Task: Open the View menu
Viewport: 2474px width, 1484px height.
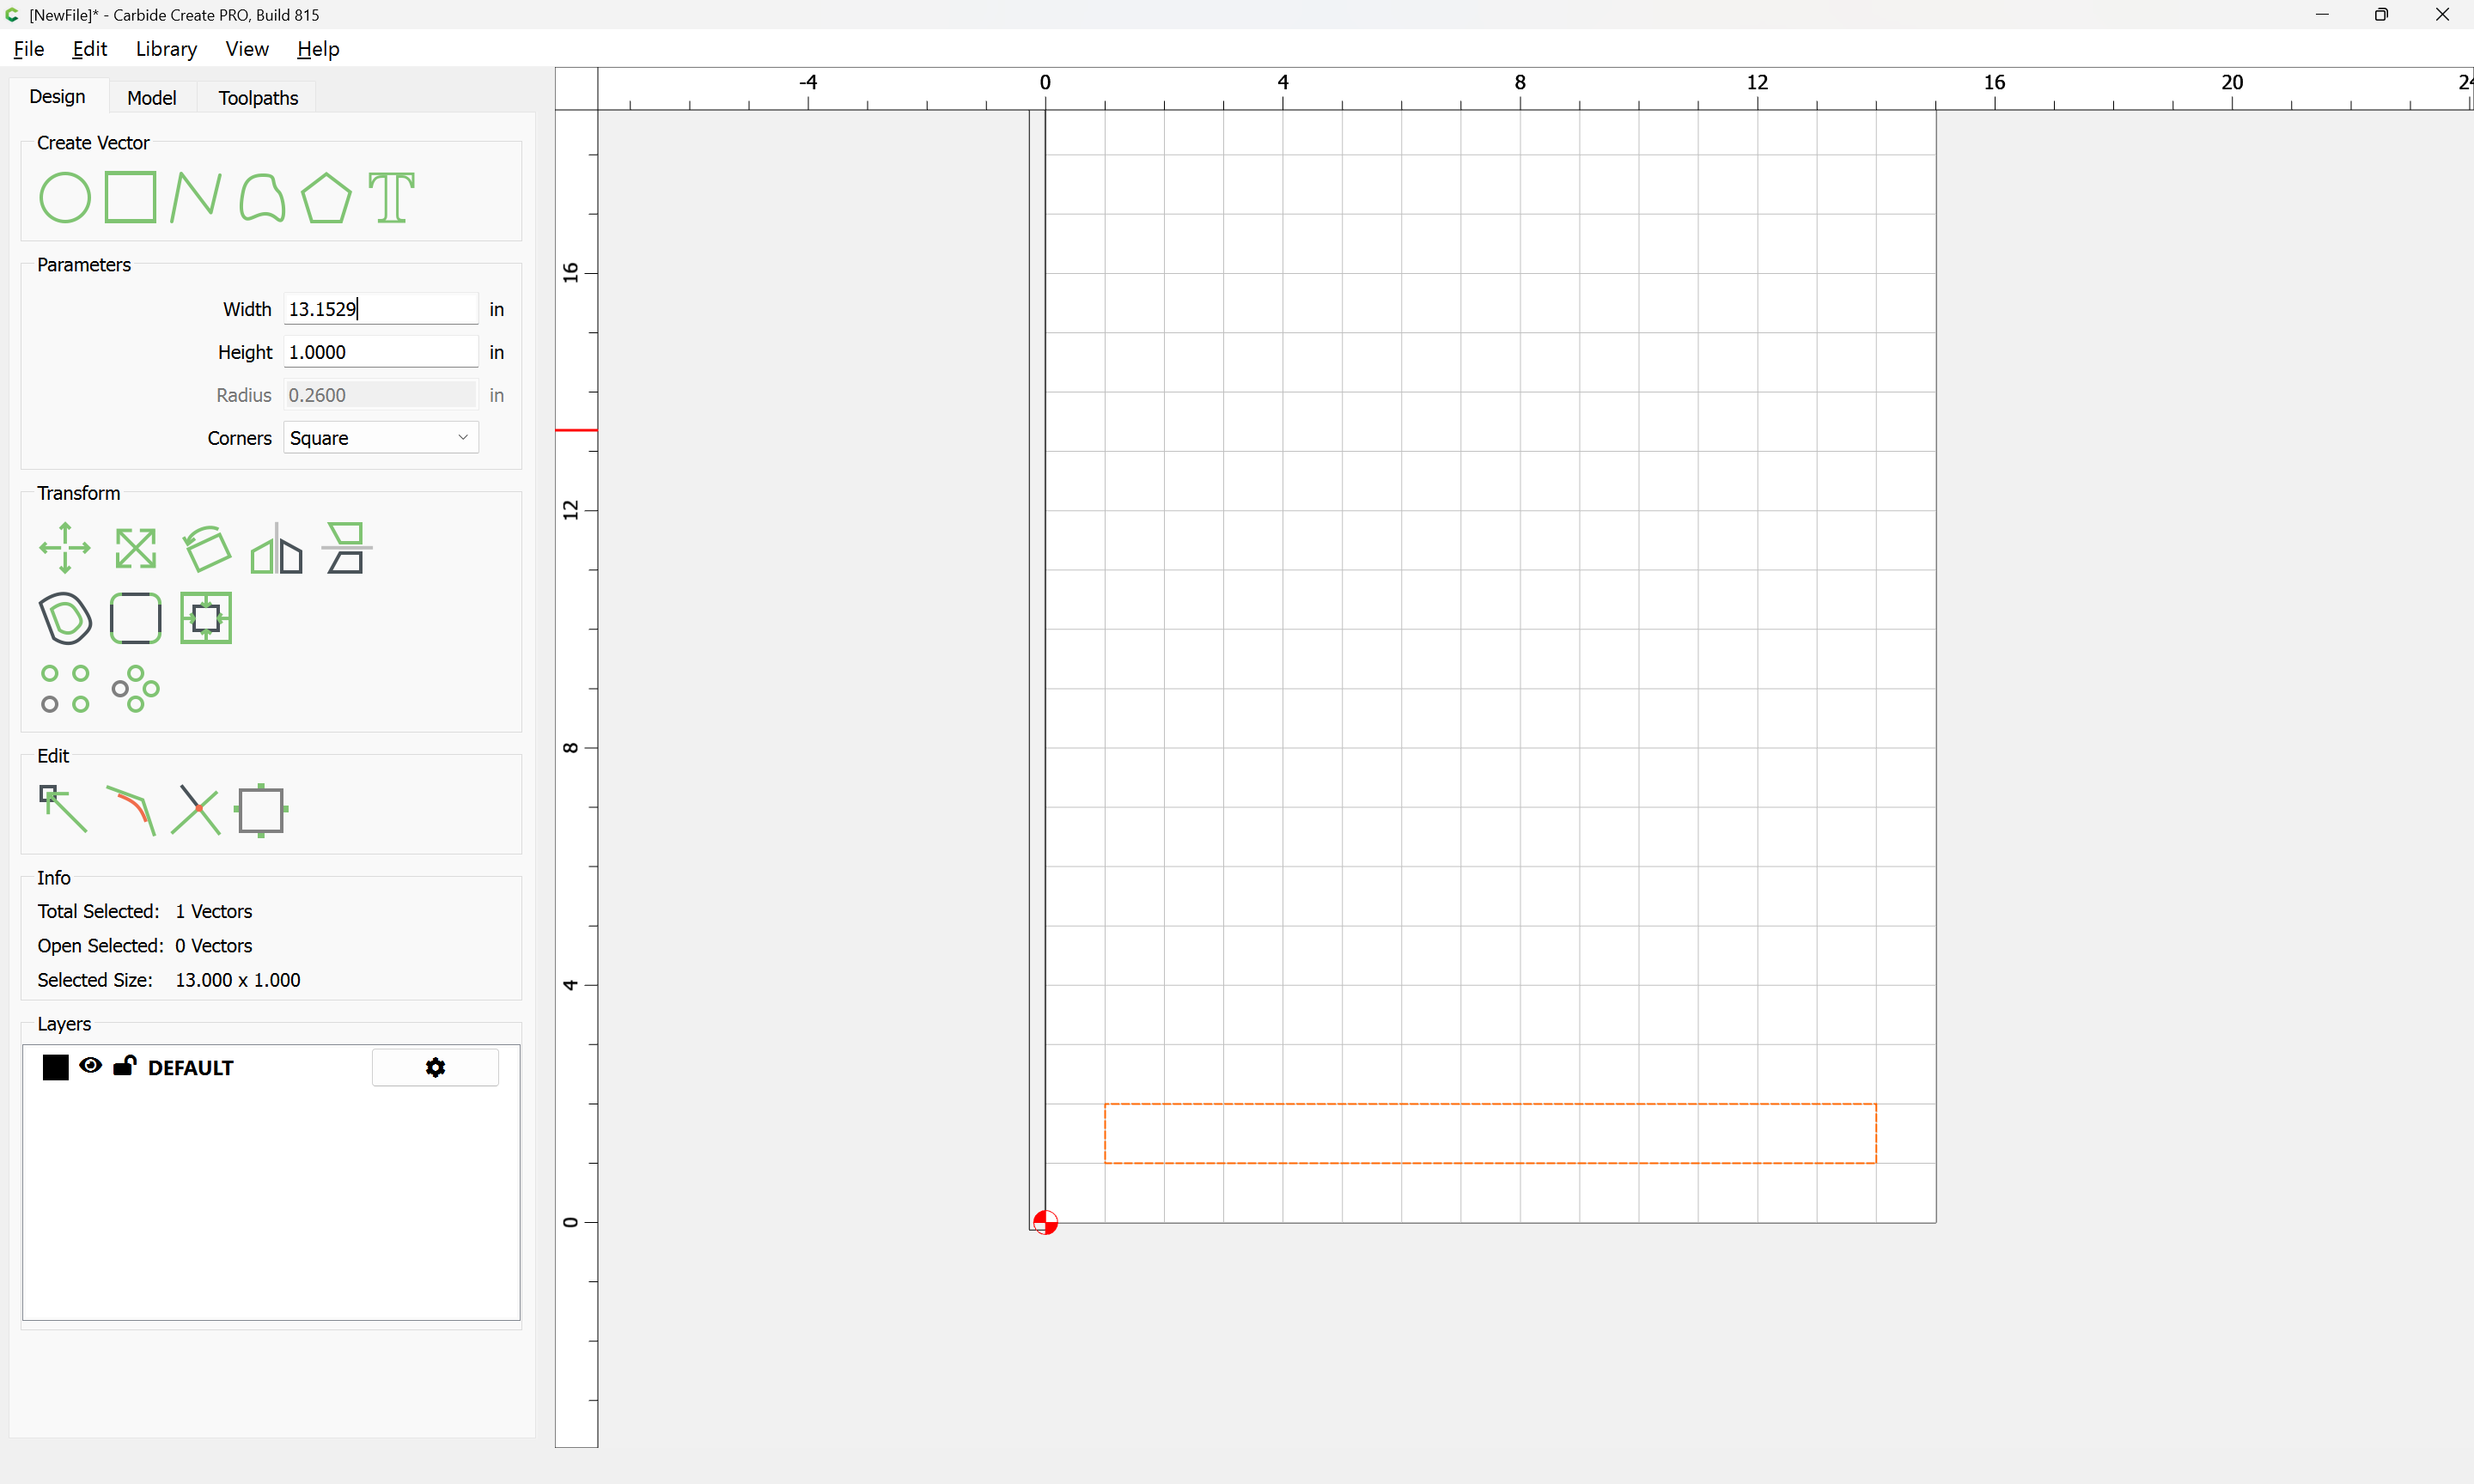Action: click(247, 49)
